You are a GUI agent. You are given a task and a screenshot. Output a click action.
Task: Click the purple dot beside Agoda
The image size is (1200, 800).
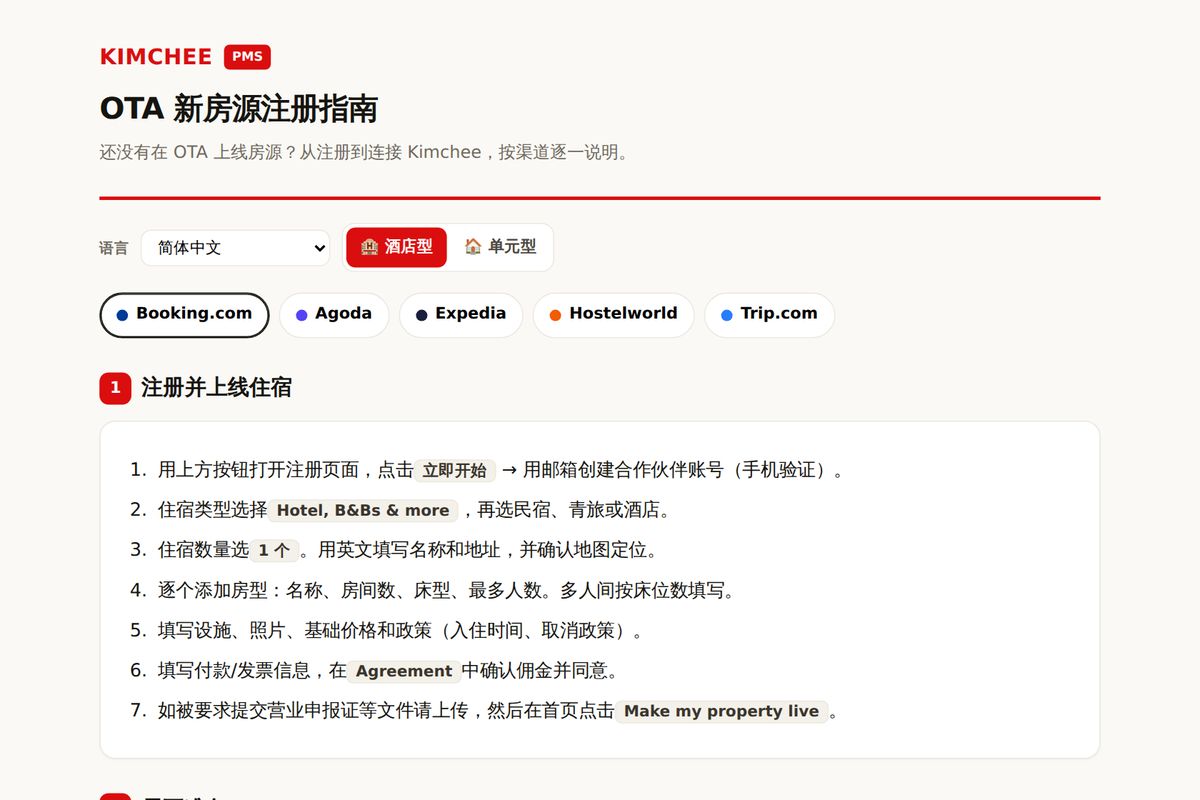click(x=301, y=315)
